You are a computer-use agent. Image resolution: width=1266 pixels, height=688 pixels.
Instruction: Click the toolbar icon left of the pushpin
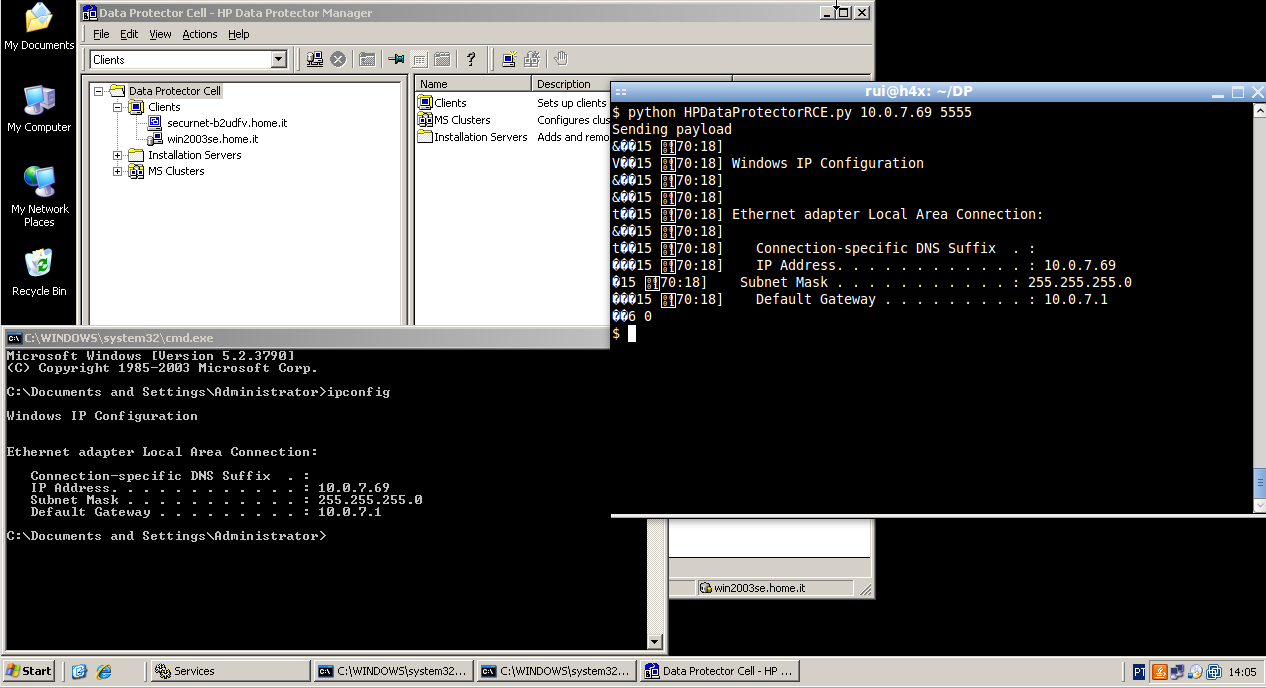tap(367, 59)
